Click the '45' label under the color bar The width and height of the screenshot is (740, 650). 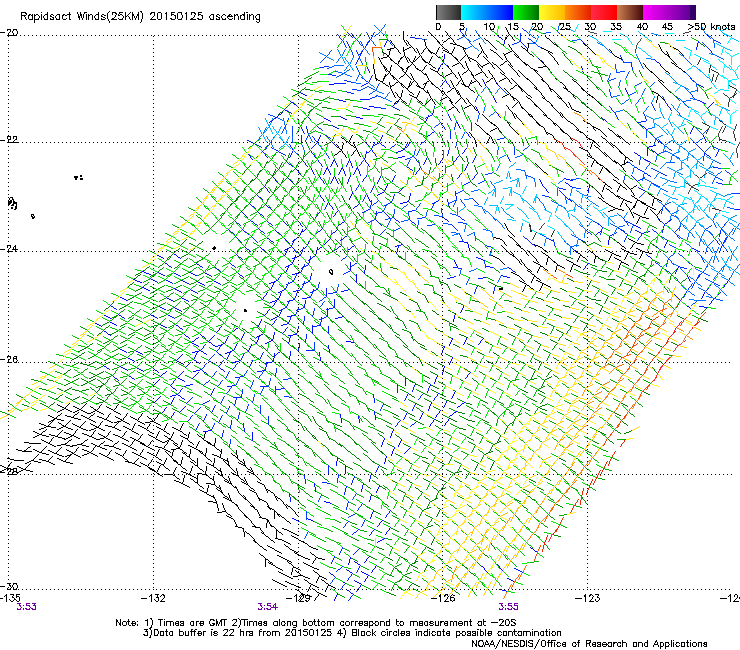pos(667,27)
